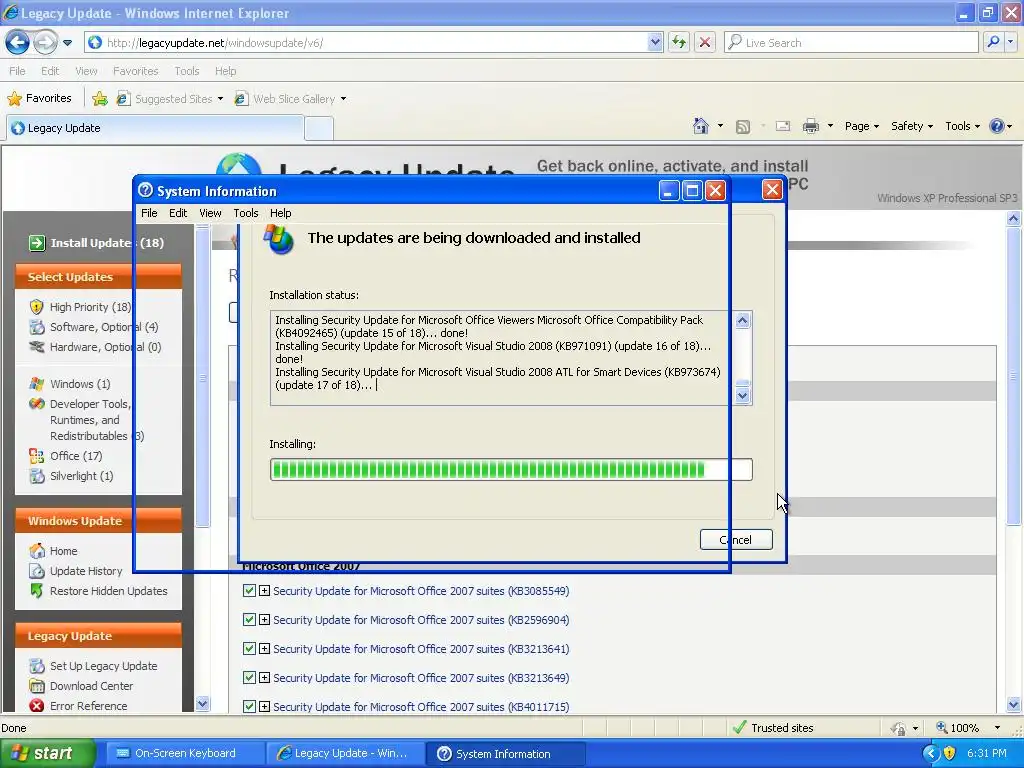Click Add to Favorites Bar icon
The height and width of the screenshot is (768, 1024).
coord(100,99)
